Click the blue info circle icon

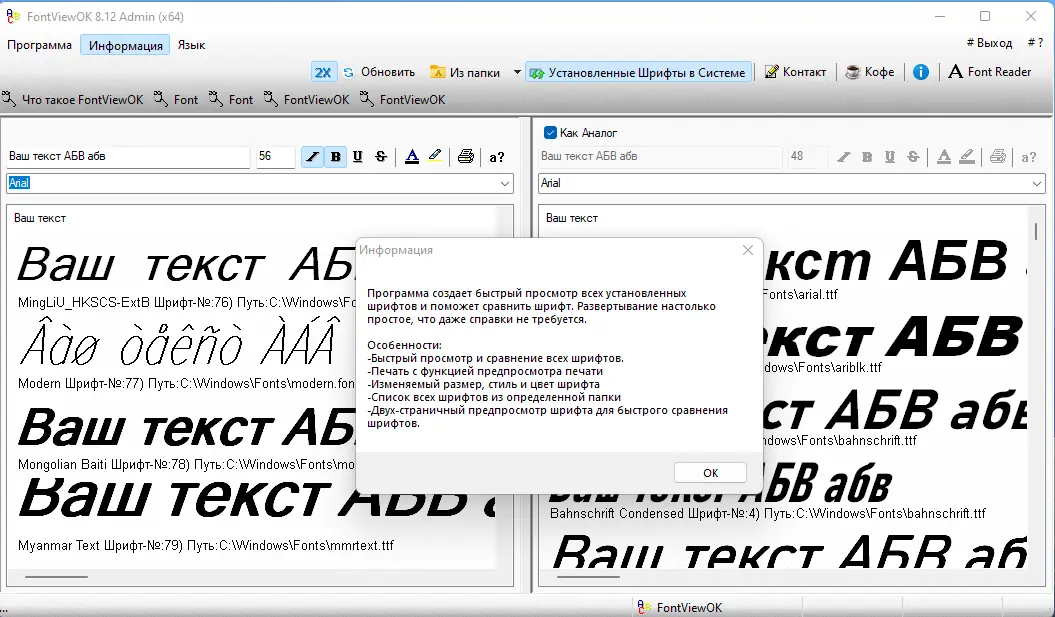click(921, 72)
